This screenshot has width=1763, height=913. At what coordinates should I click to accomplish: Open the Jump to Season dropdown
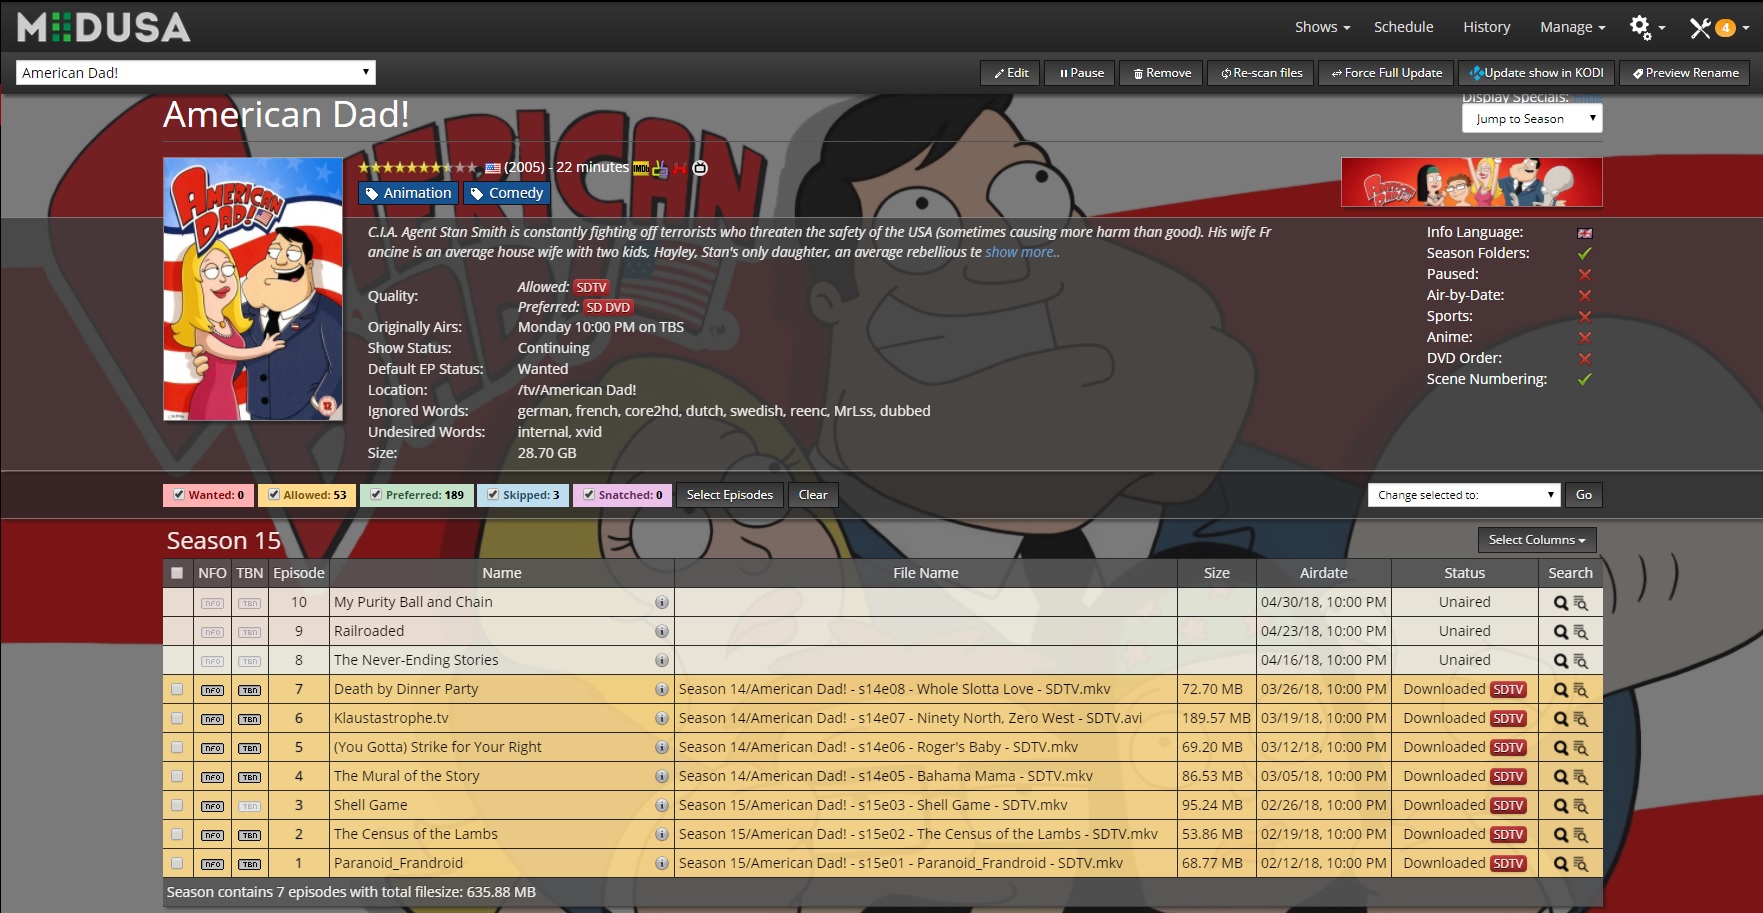click(x=1531, y=118)
